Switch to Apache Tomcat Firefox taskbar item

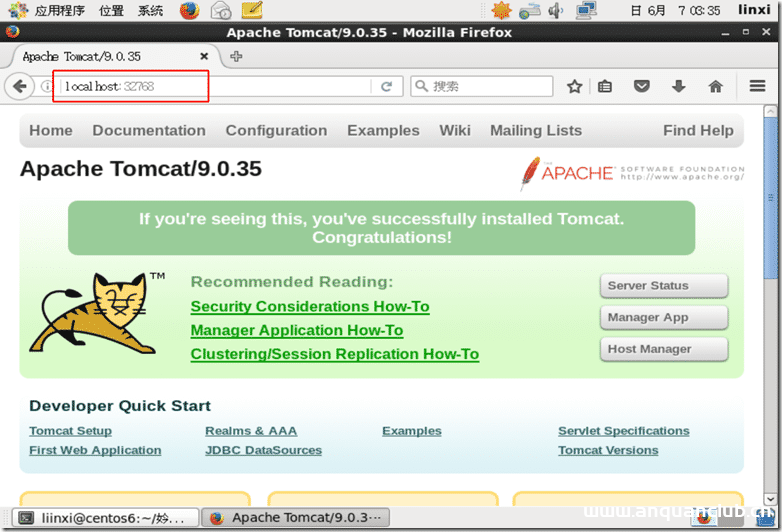coord(295,518)
